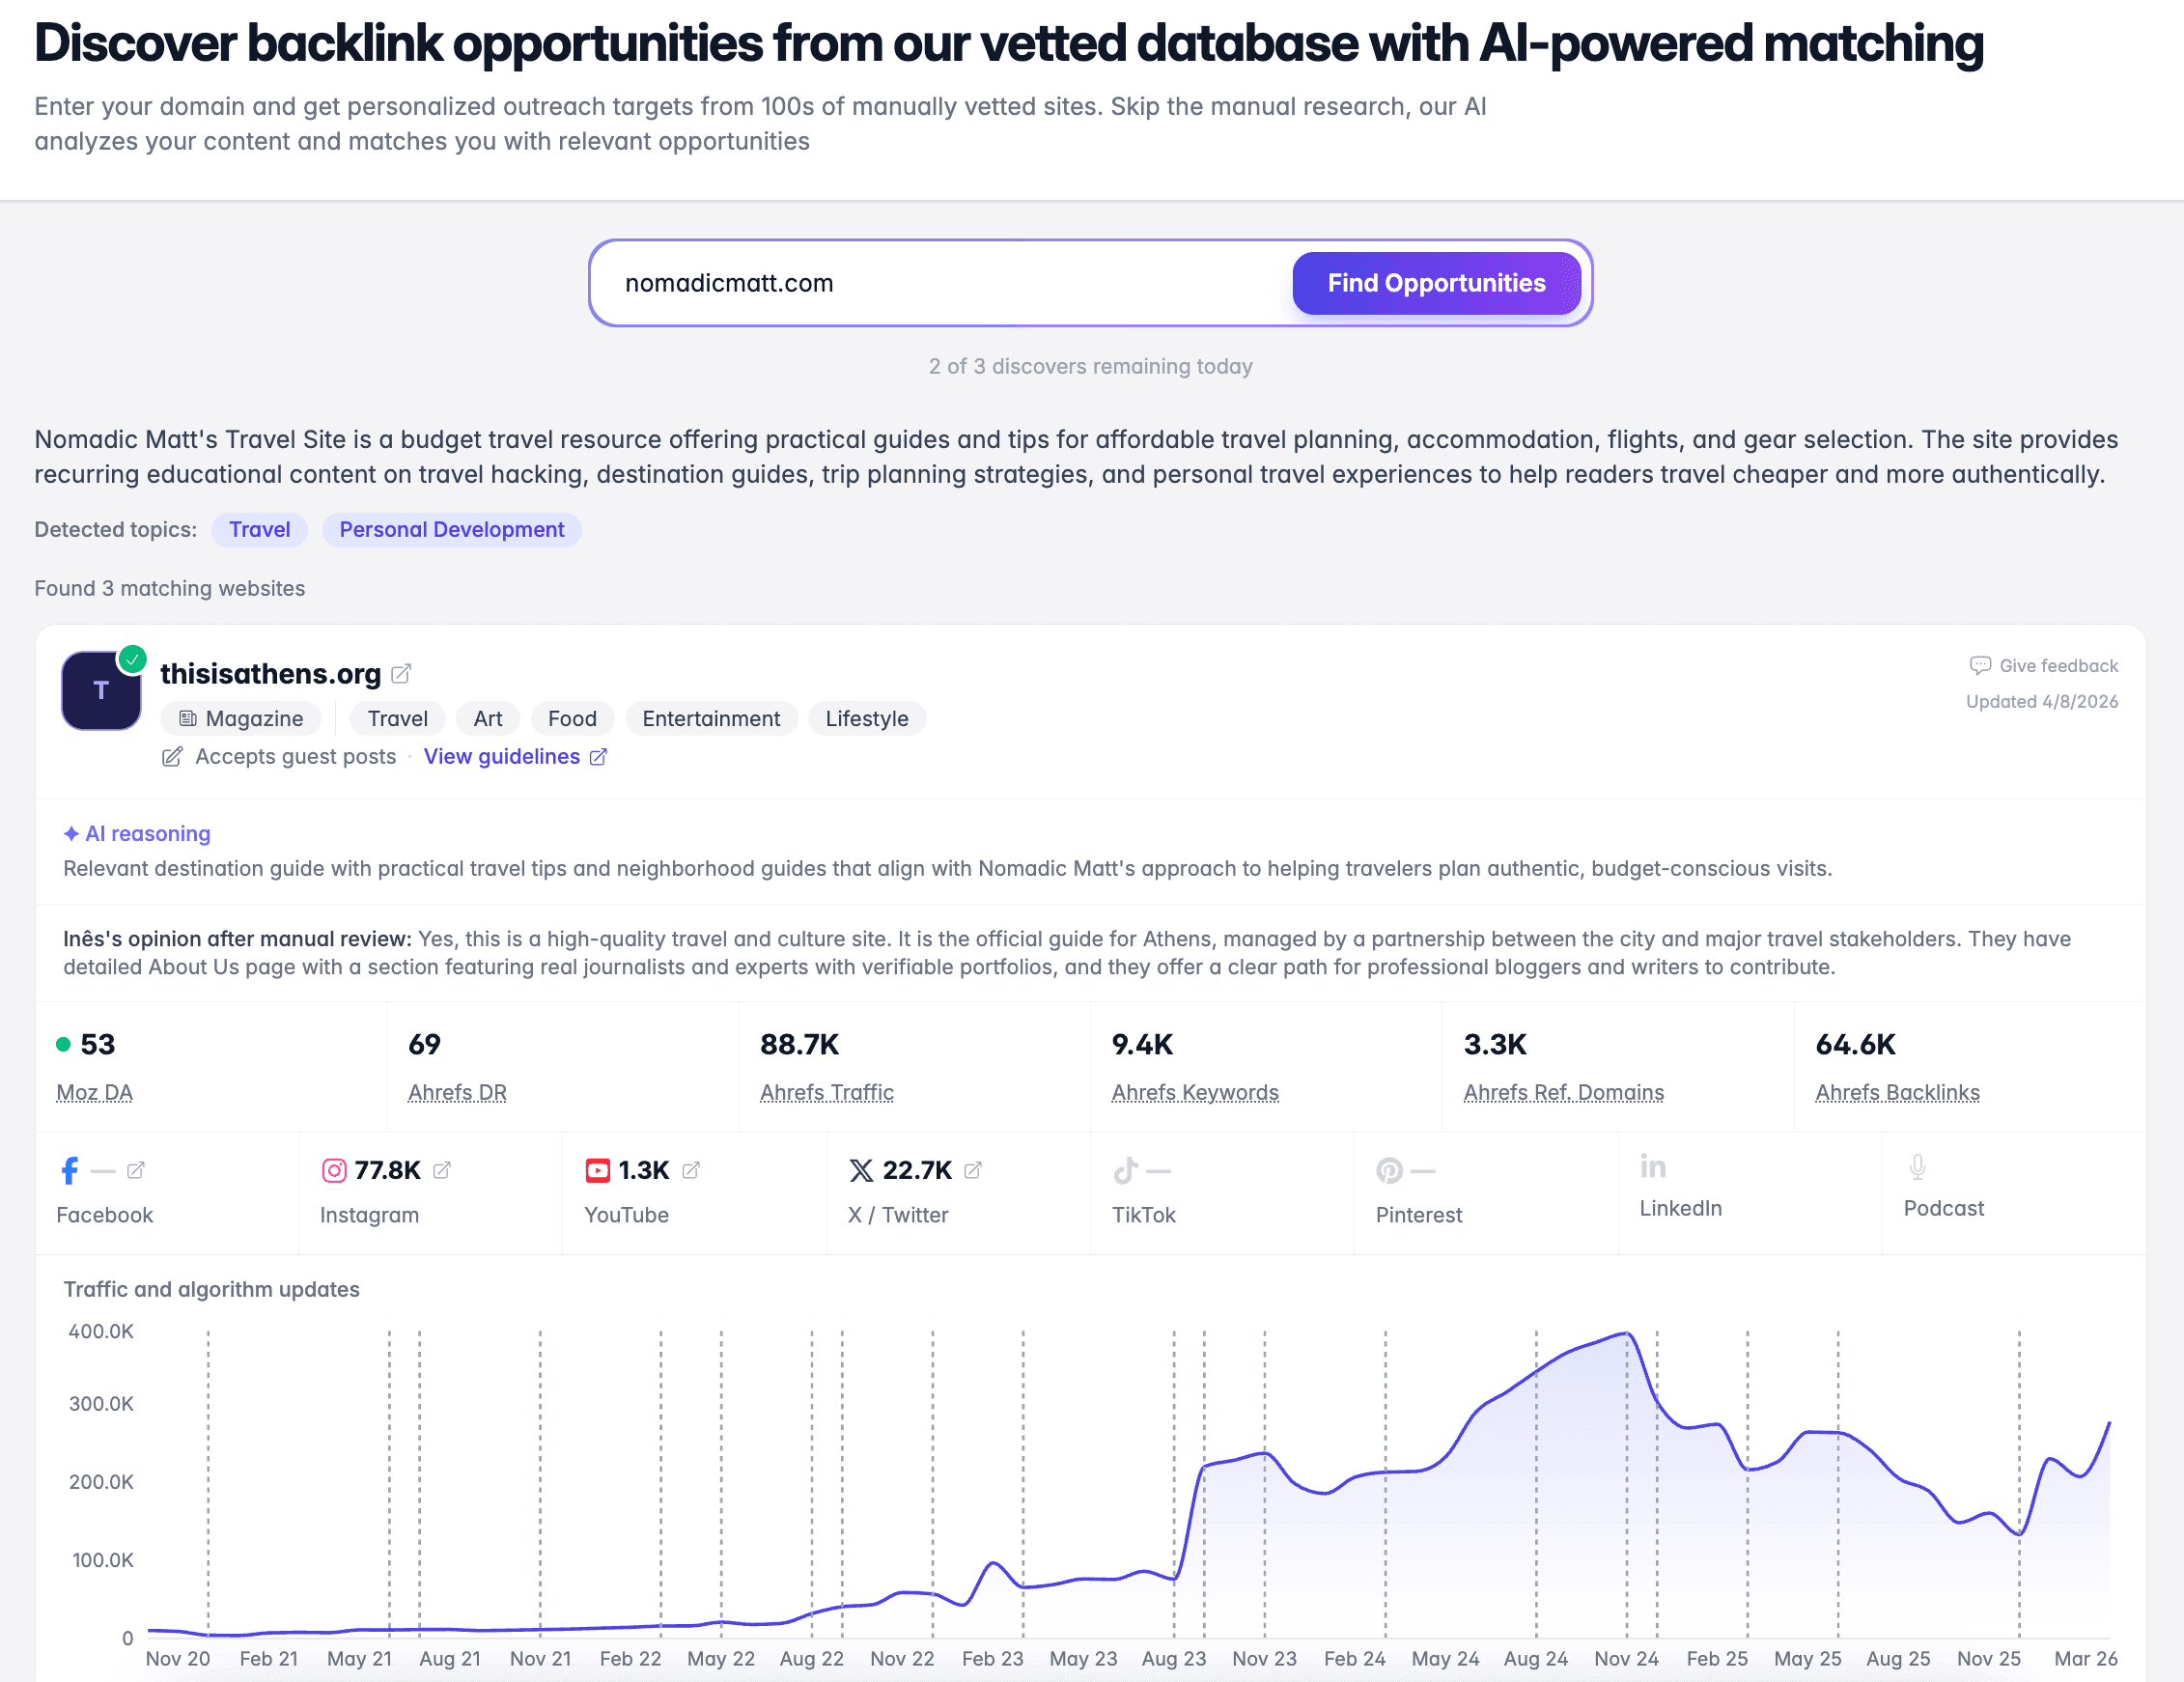
Task: Click the Traffic and algorithm updates heading
Action: 212,1290
